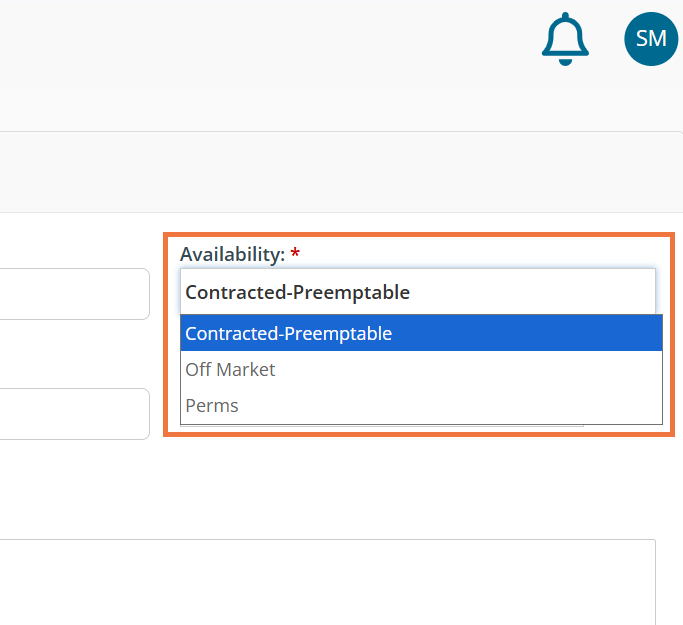Screen dimensions: 683x625
Task: Click the Availability field label
Action: click(232, 254)
